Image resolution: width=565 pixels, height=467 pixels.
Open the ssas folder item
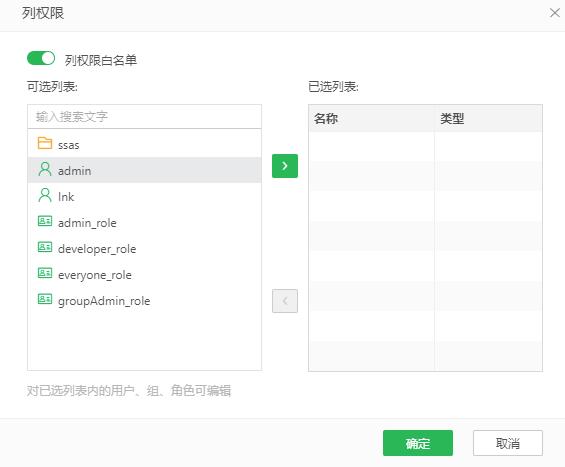(144, 144)
